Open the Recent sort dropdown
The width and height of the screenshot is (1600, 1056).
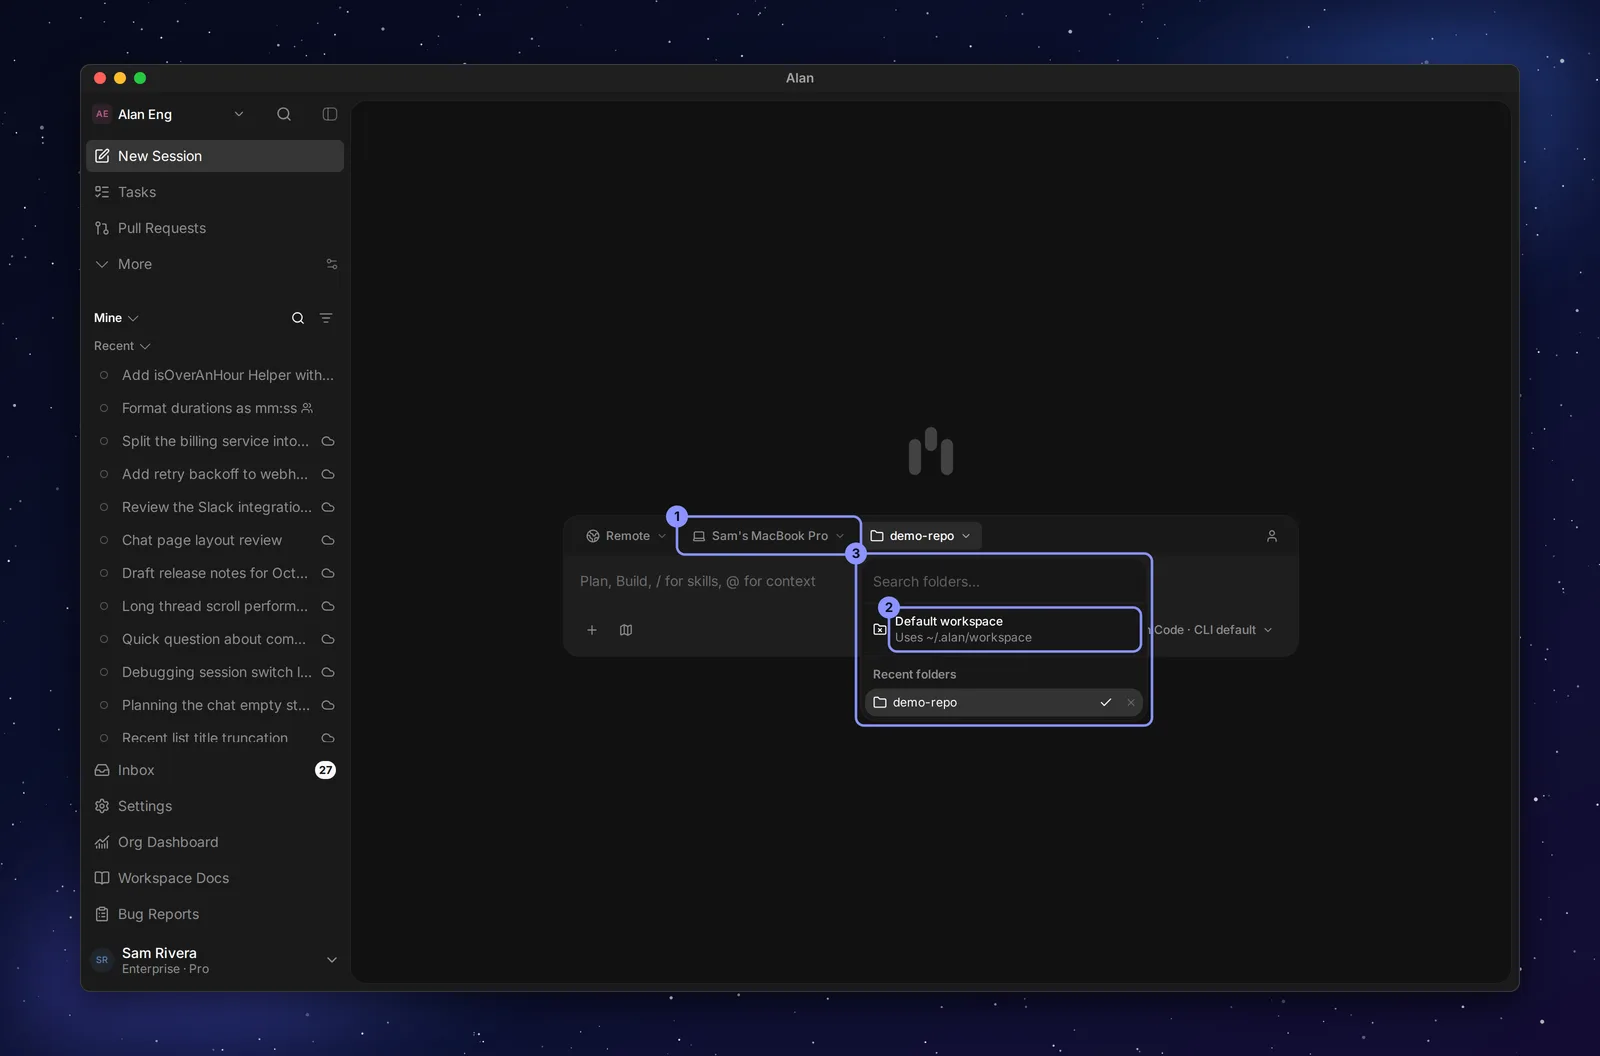point(122,346)
